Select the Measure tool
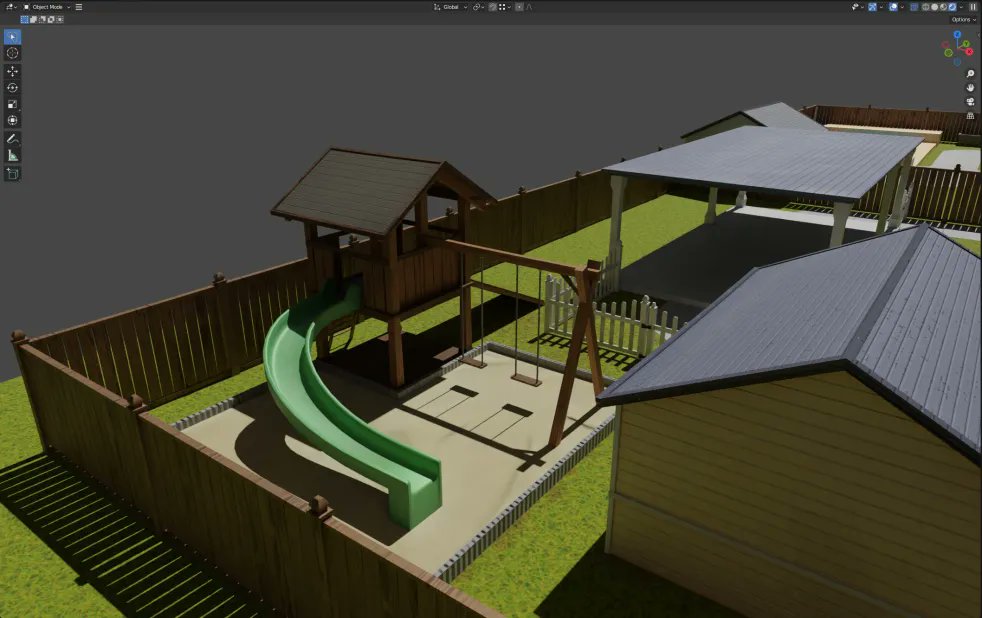Screen dimensions: 982x618 [12, 155]
